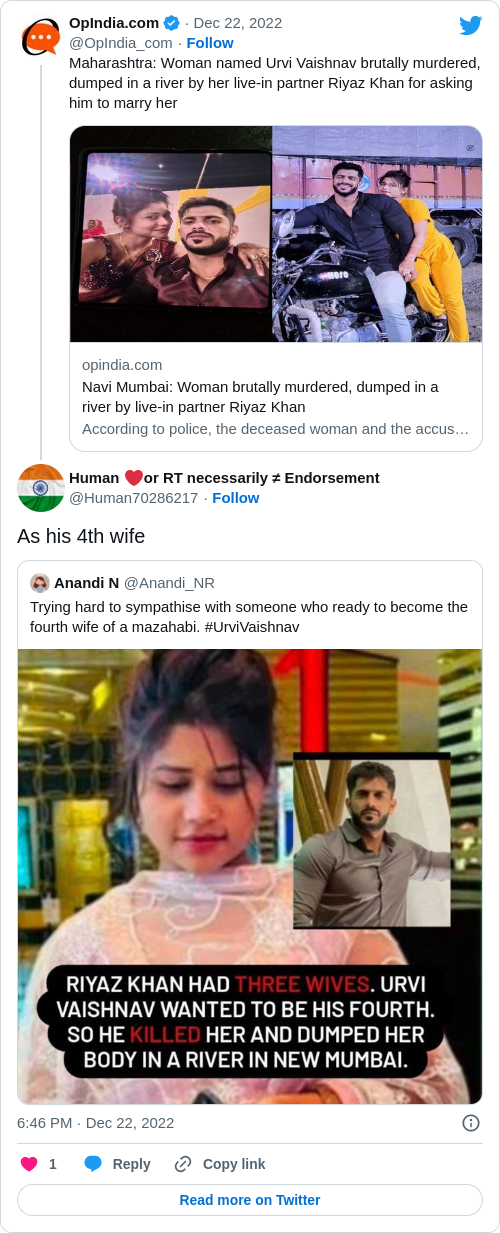Screen dimensions: 500x1233
Task: Open the article preview couple photo
Action: click(276, 234)
